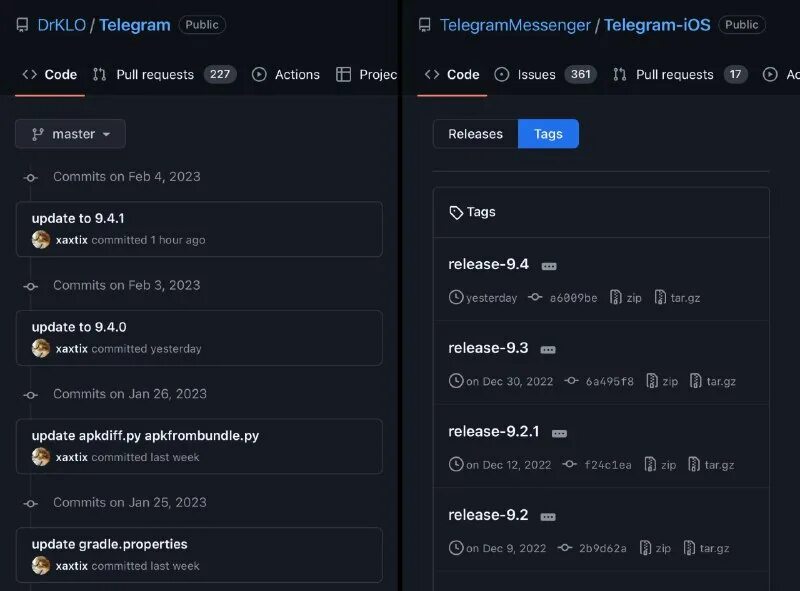
Task: Expand ellipsis details for release-9.4
Action: (x=549, y=266)
